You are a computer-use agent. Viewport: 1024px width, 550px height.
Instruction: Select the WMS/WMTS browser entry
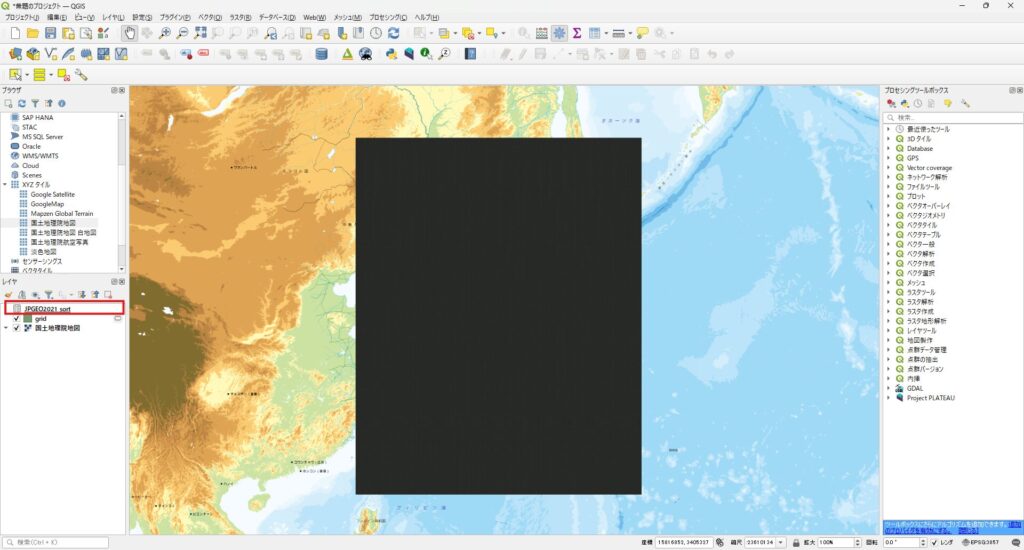click(x=40, y=156)
